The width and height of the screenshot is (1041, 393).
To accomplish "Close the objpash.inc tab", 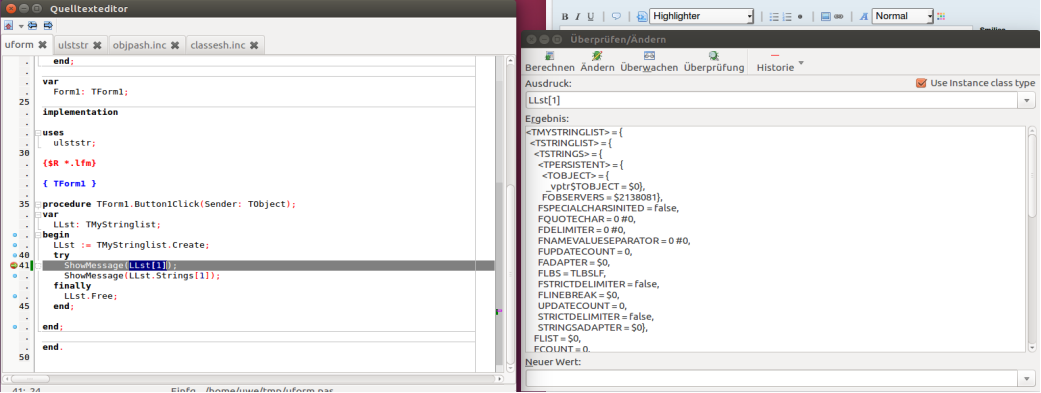I will click(x=175, y=45).
